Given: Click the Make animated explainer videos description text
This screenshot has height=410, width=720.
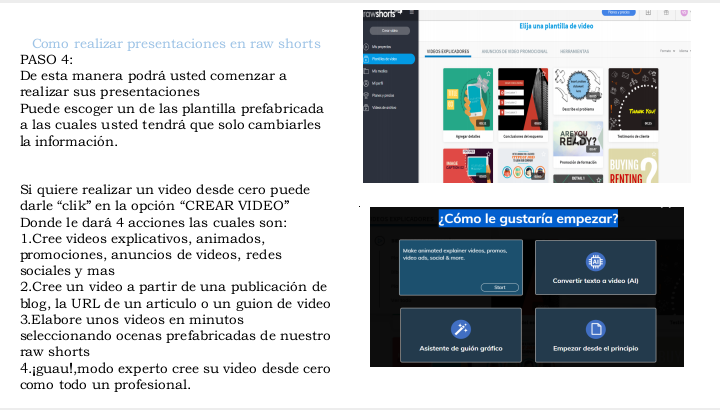Looking at the screenshot, I should tap(455, 254).
